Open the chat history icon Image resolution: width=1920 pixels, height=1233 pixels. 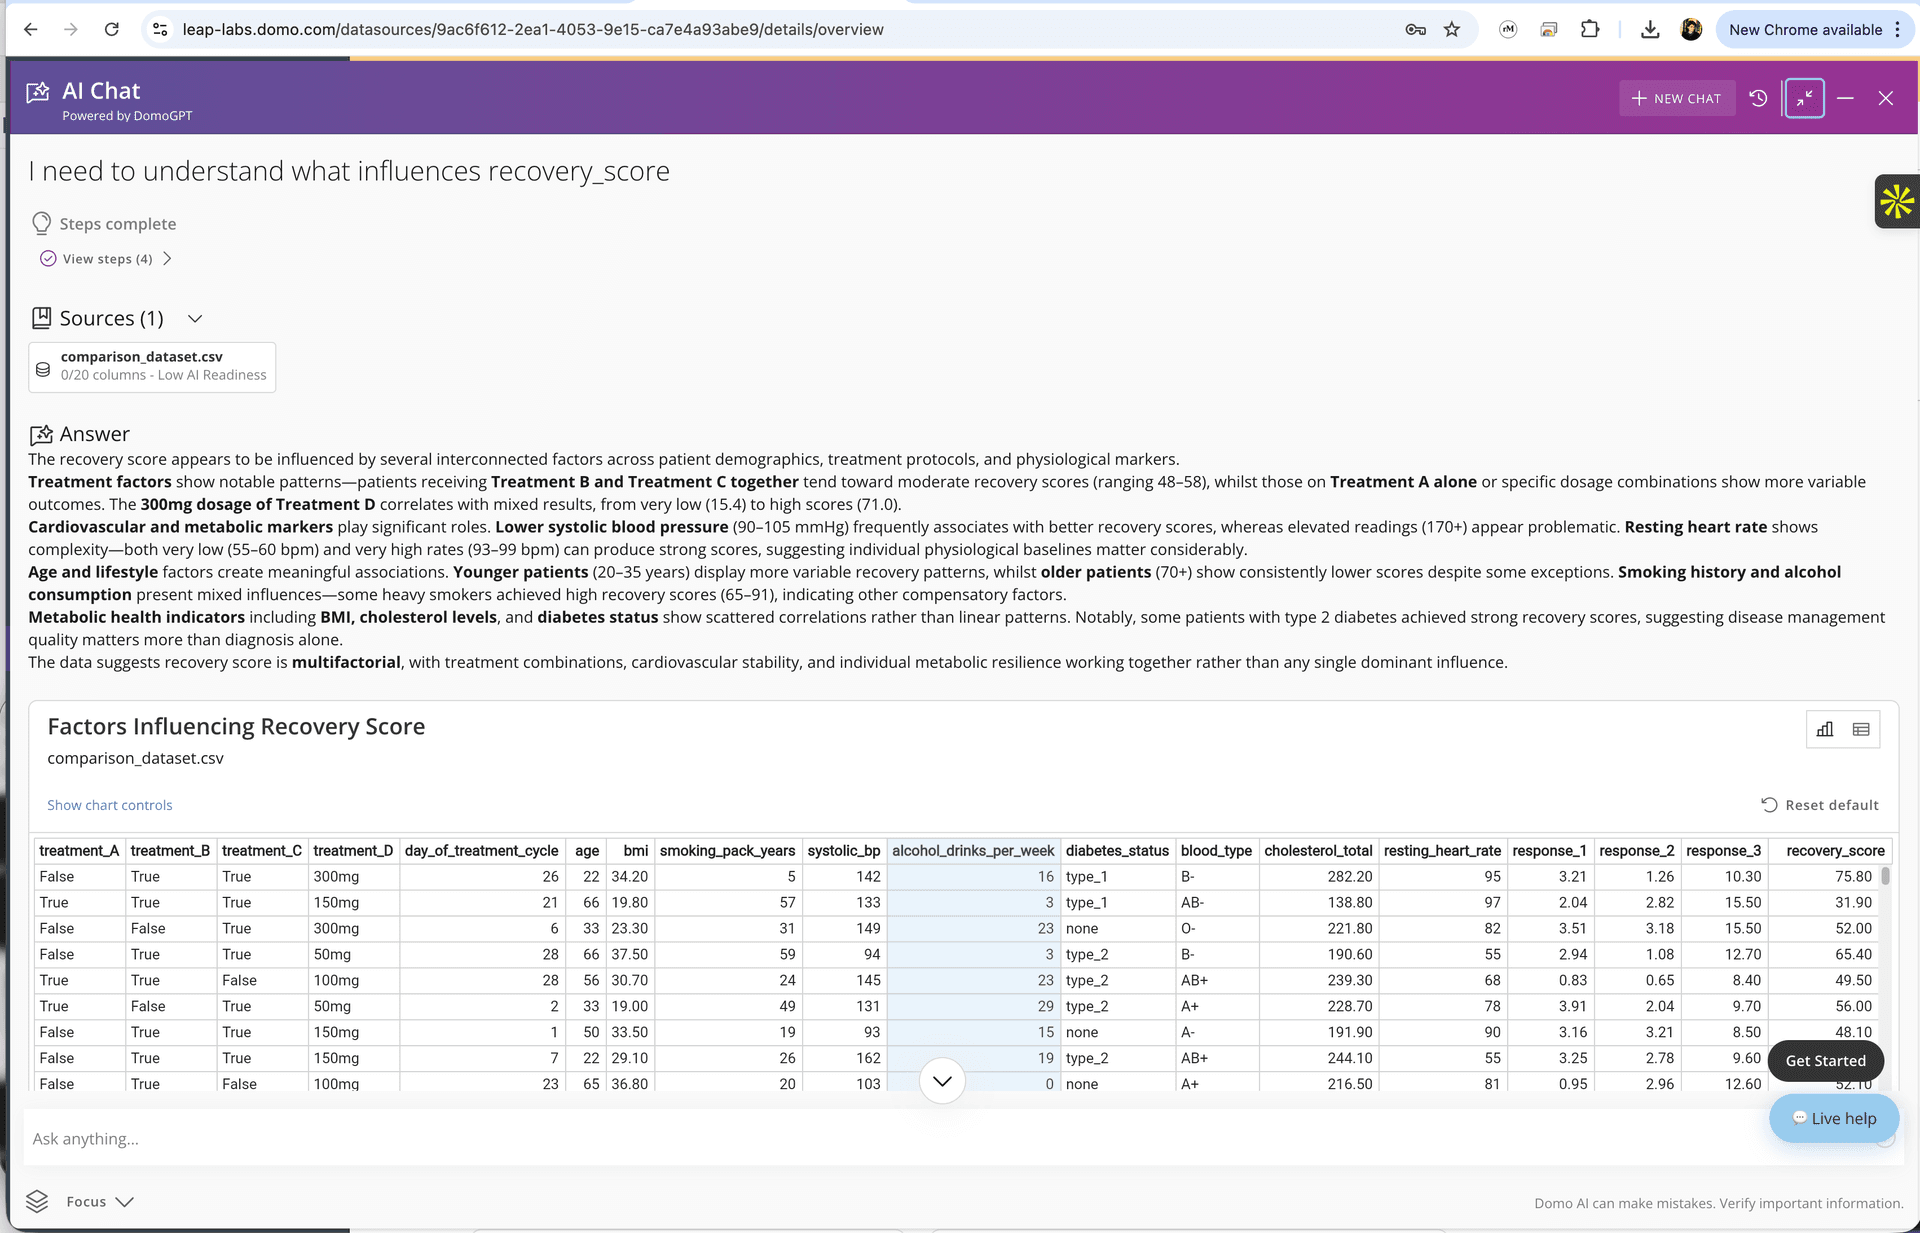(x=1758, y=98)
